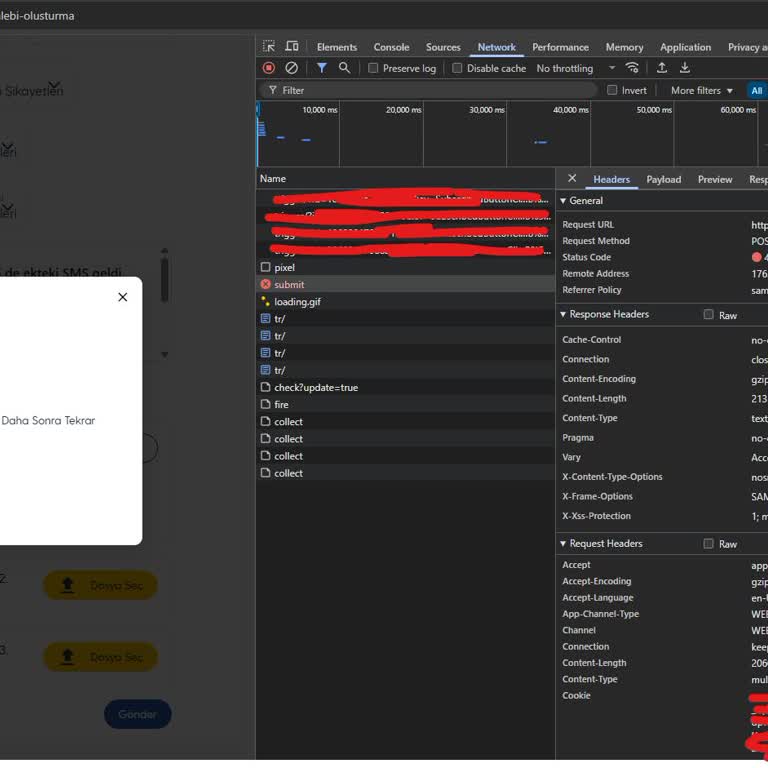Viewport: 768px width, 768px height.
Task: Tick the Invert filter checkbox
Action: [x=612, y=90]
